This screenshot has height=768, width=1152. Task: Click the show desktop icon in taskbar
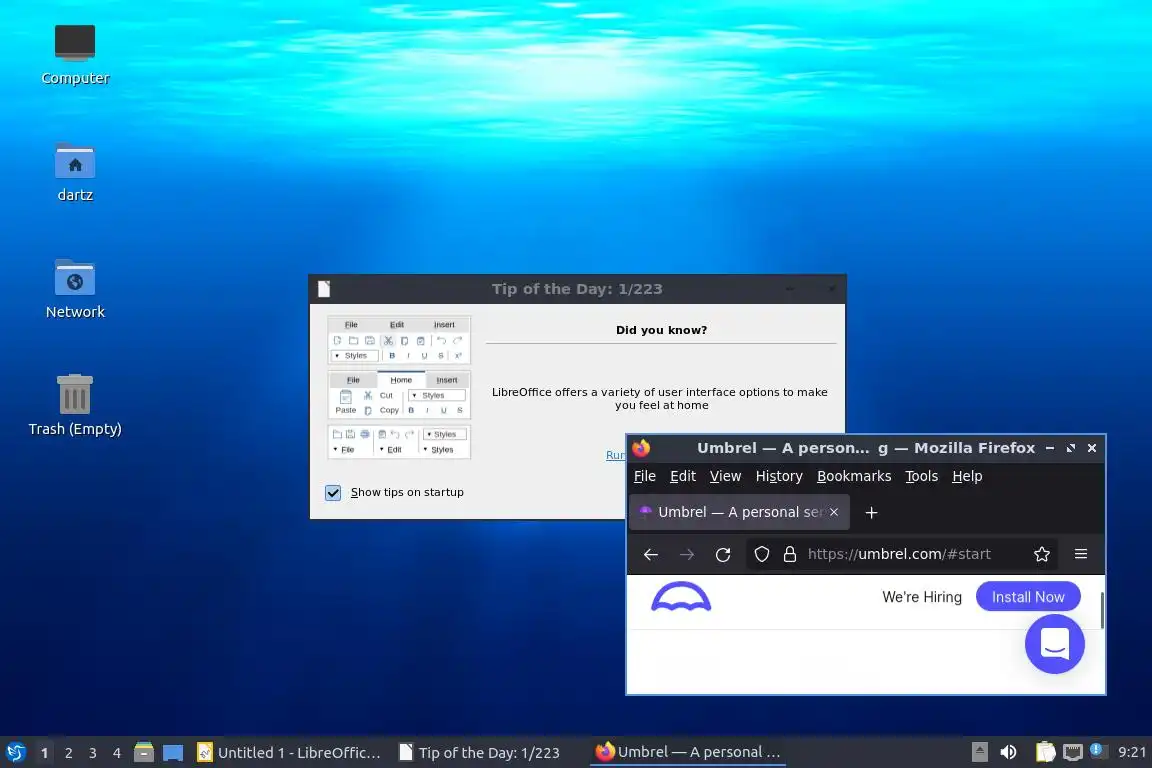[x=173, y=753]
